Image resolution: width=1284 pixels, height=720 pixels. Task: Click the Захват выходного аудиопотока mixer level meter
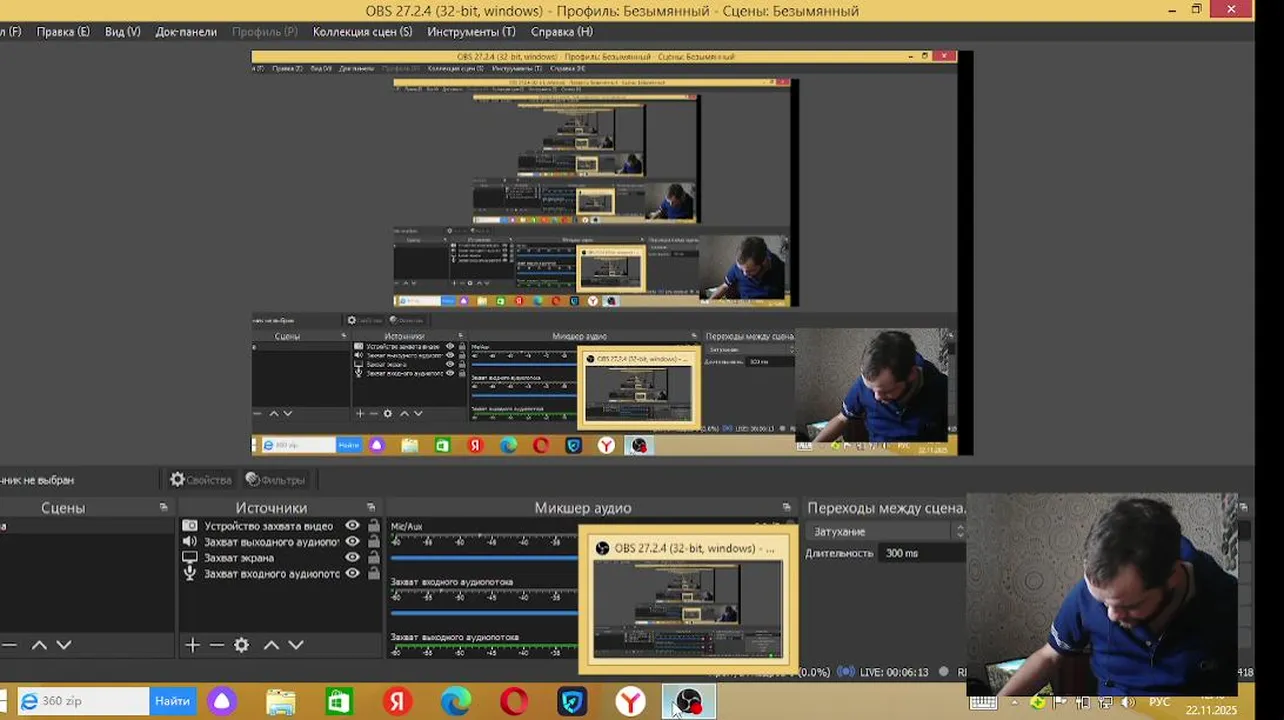(484, 650)
